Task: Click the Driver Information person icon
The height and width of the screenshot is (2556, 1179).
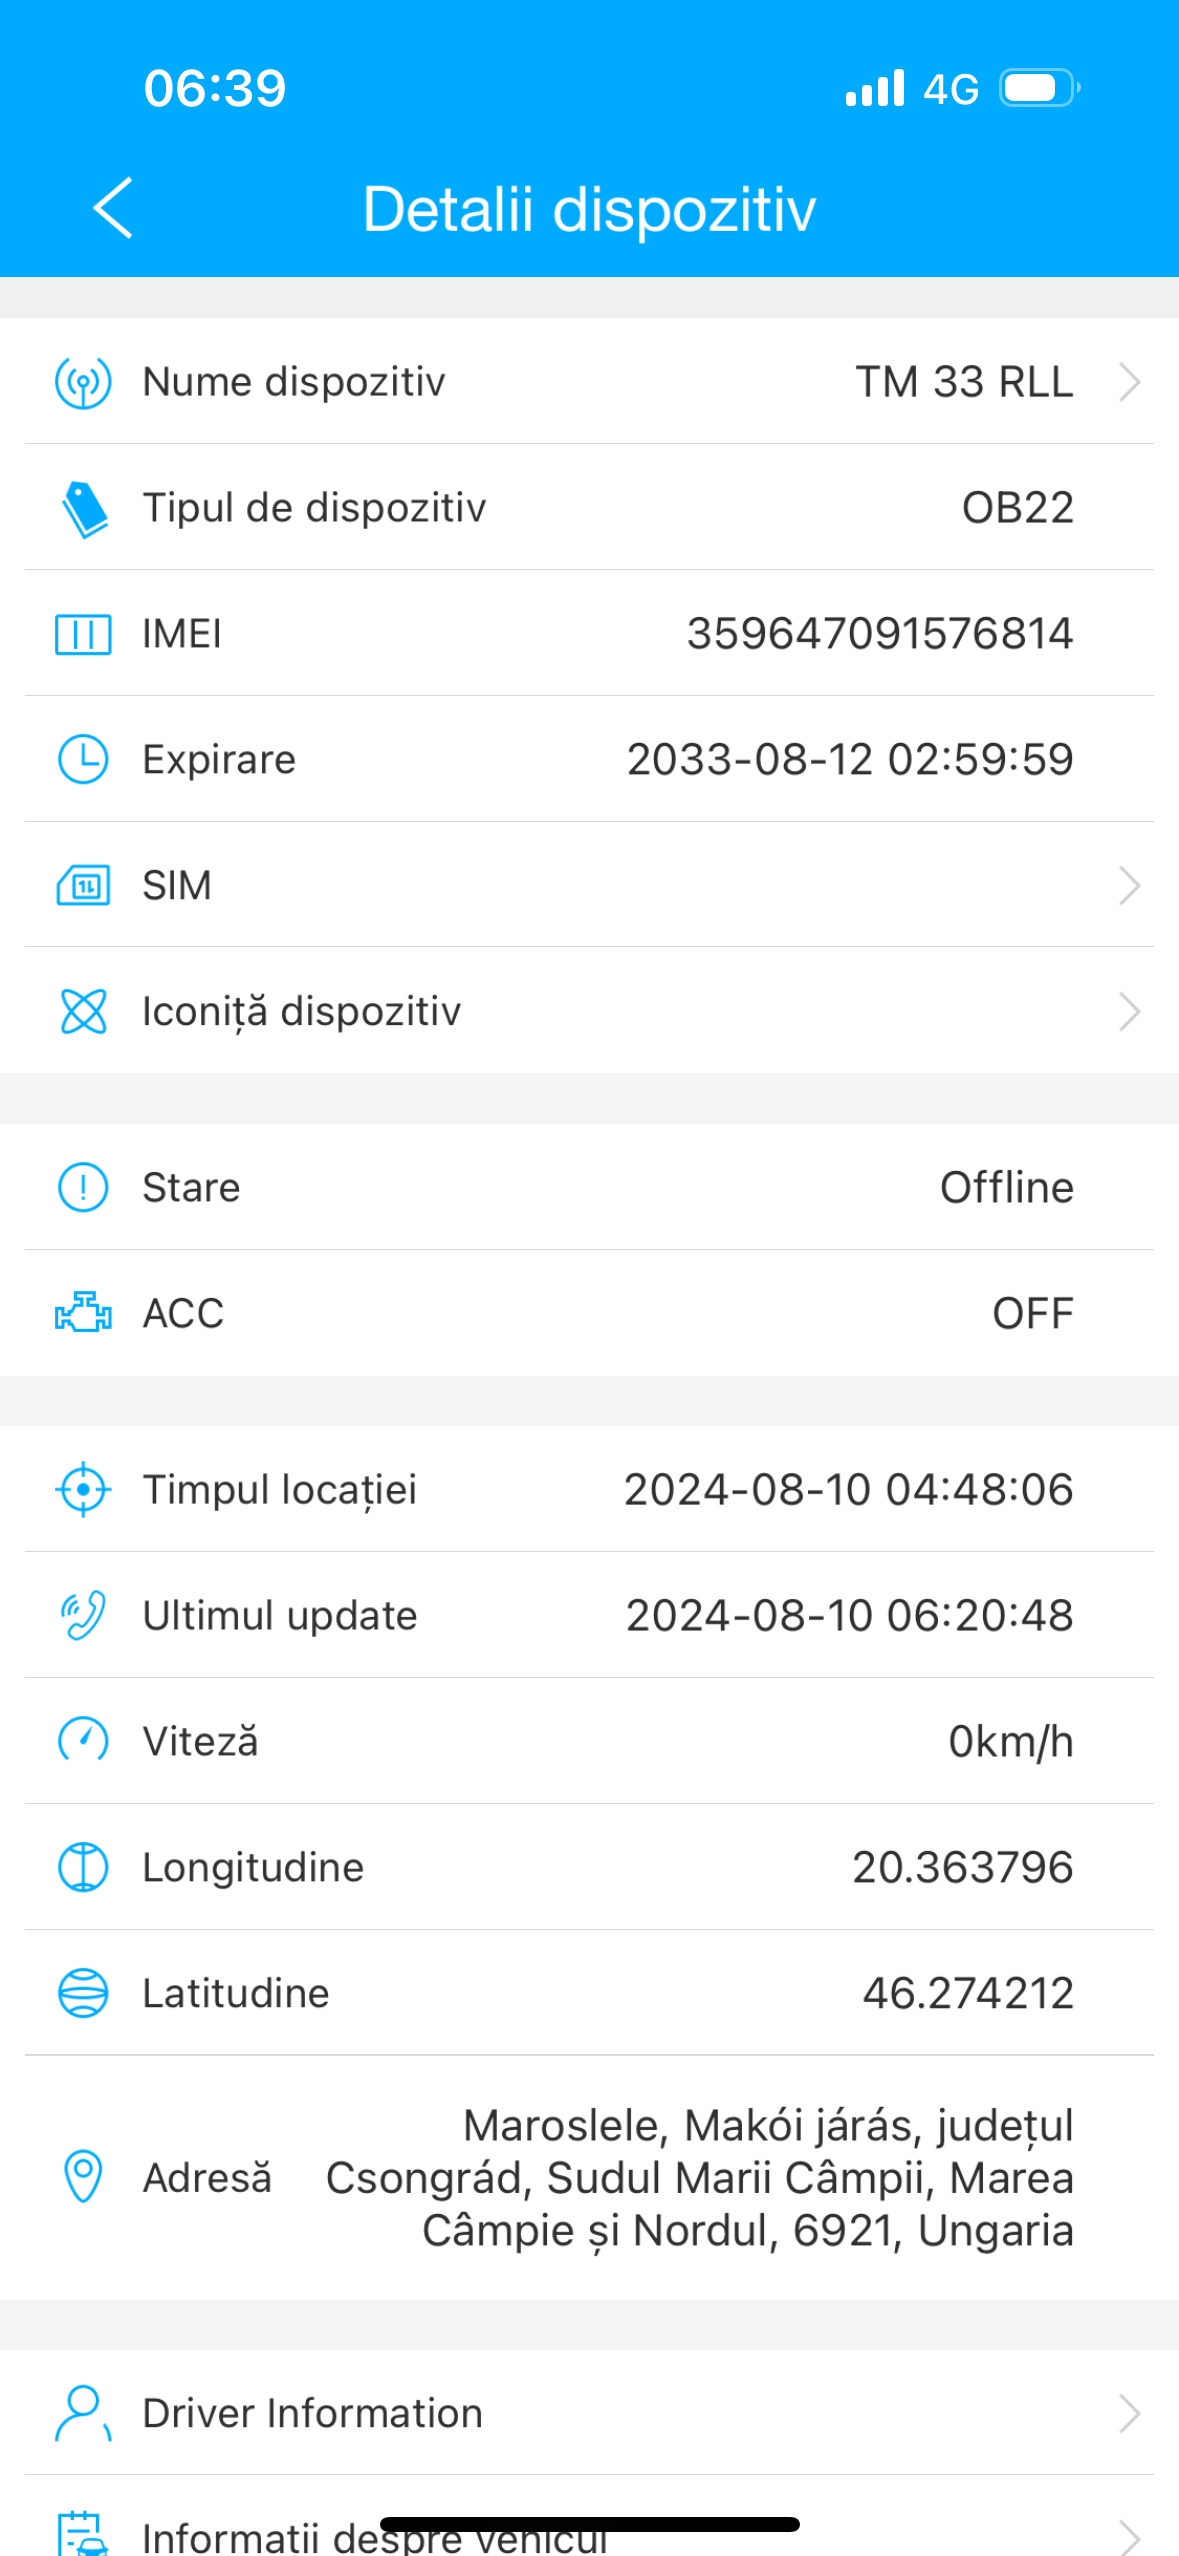Action: [x=83, y=2413]
